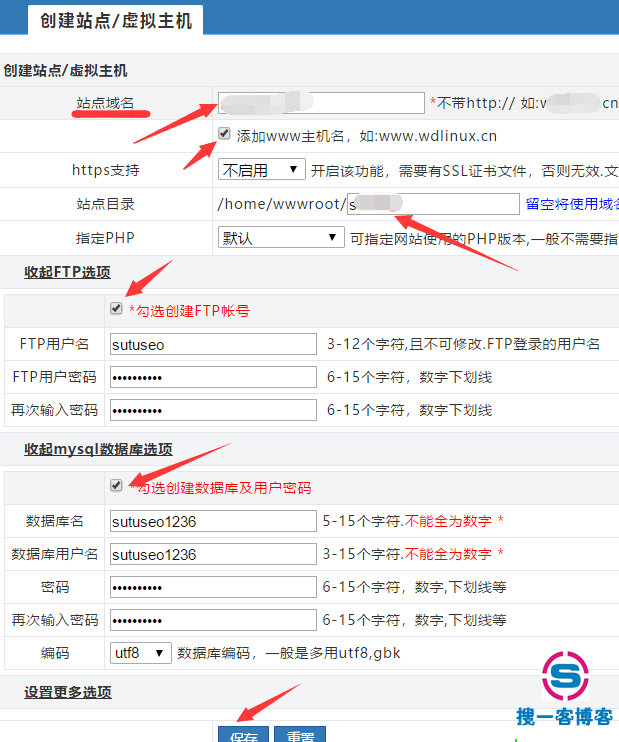Collapse the 收起FTP选项 section
Viewport: 619px width, 742px height.
tap(67, 273)
